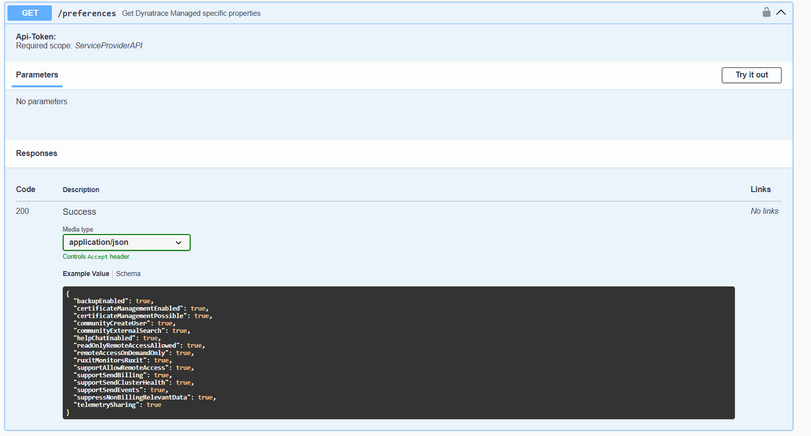Open the application/json media type dropdown
The width and height of the screenshot is (811, 436).
[126, 242]
